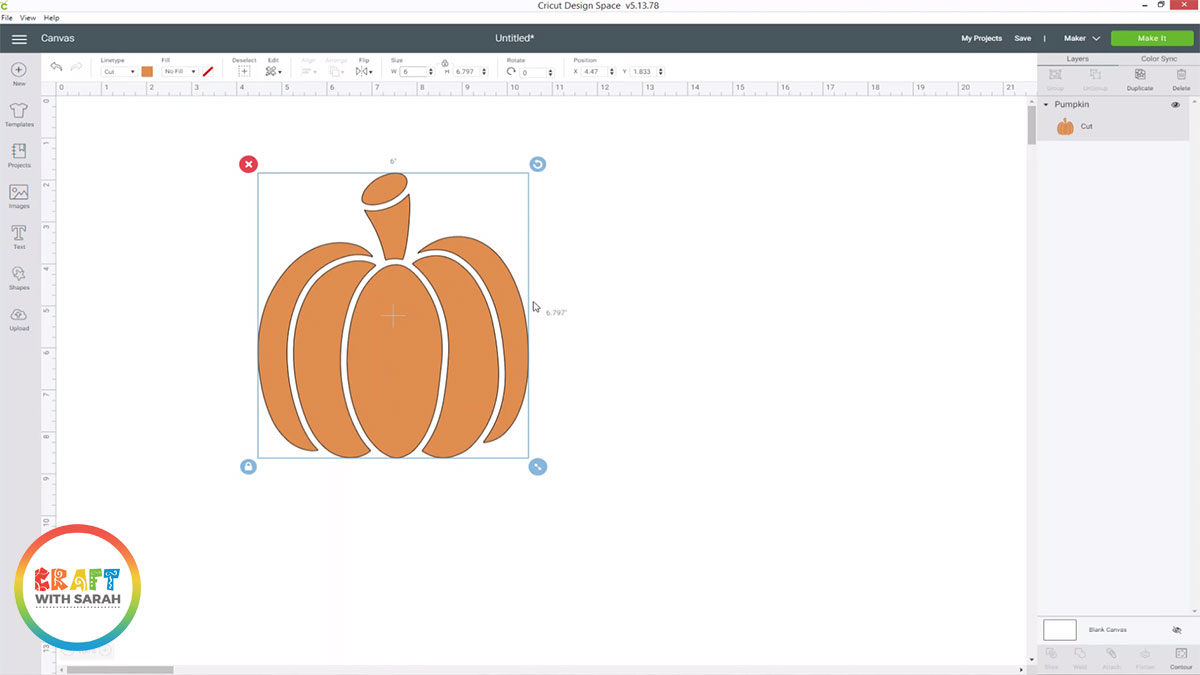Open the Fill dropdown showing No Fill
Image resolution: width=1200 pixels, height=675 pixels.
[180, 72]
